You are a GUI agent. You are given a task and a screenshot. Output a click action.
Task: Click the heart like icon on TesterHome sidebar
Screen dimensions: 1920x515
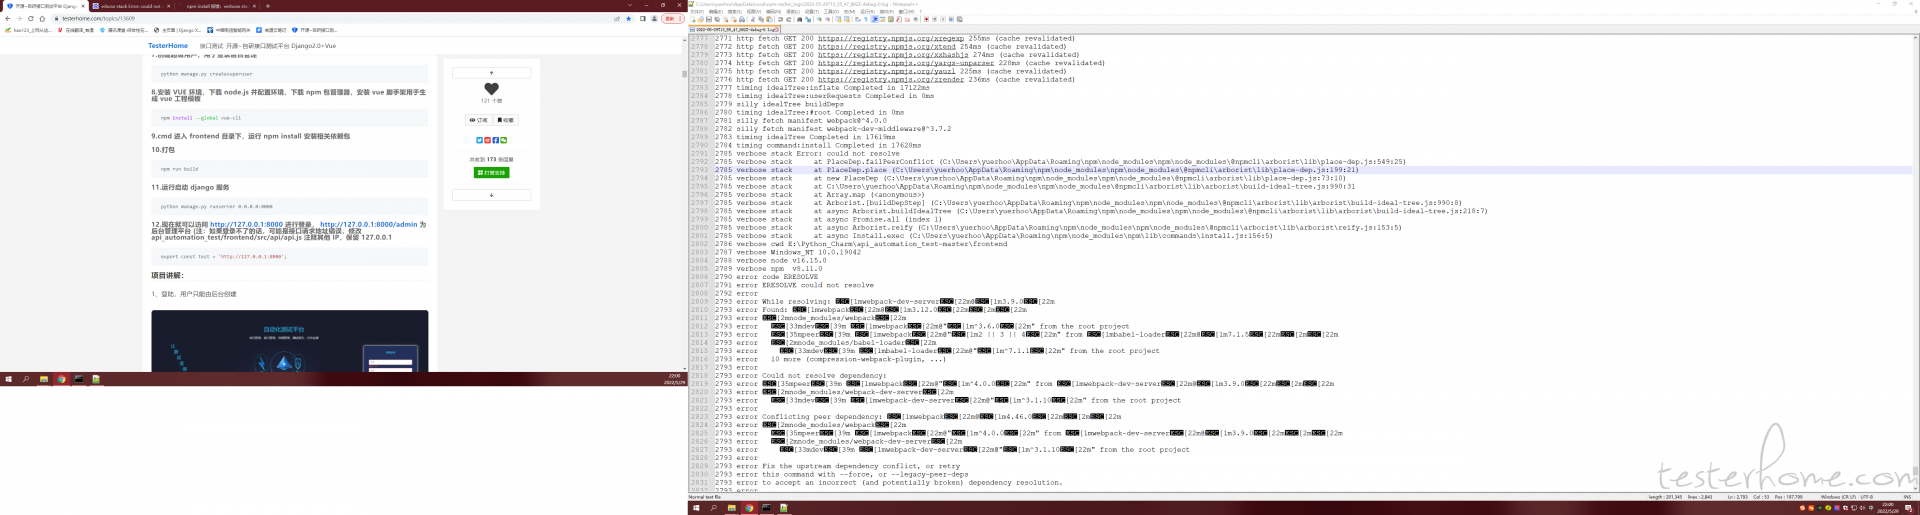(x=491, y=89)
